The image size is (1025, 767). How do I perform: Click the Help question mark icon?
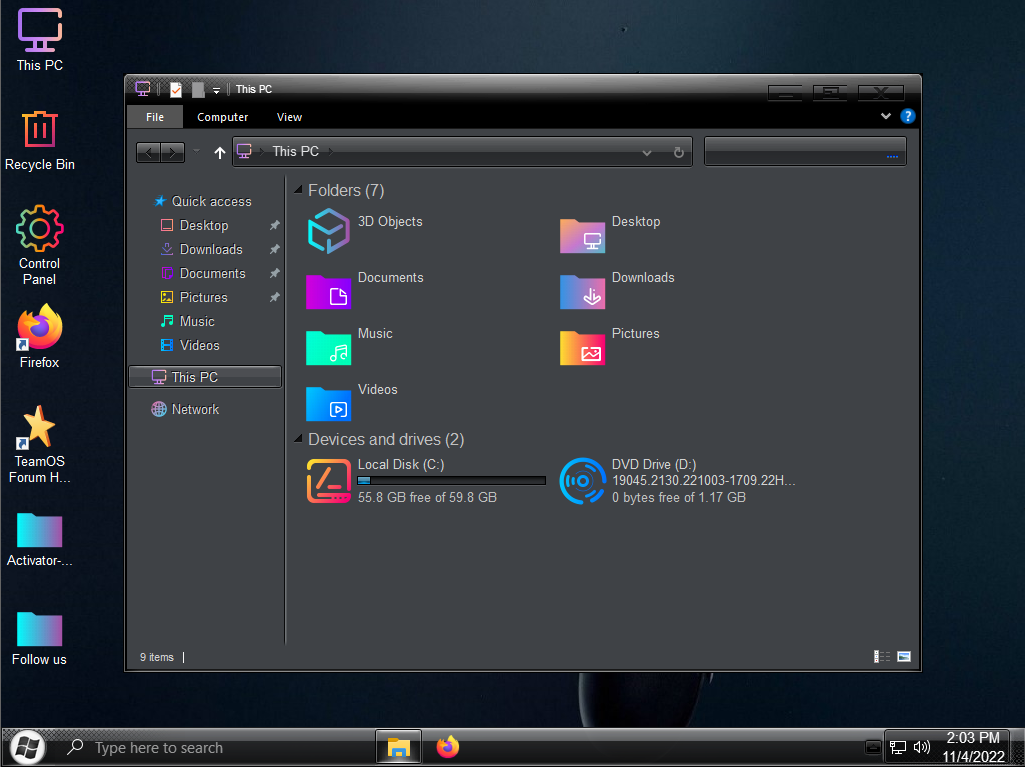click(x=908, y=116)
